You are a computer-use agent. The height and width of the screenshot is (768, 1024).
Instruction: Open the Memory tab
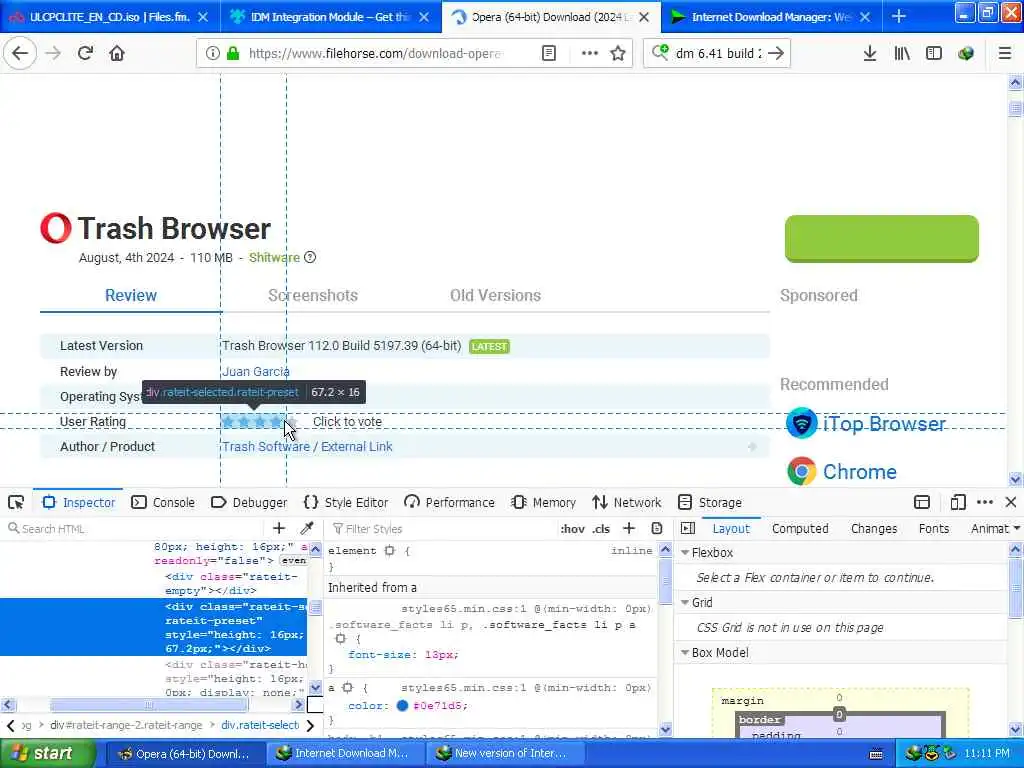[x=543, y=502]
